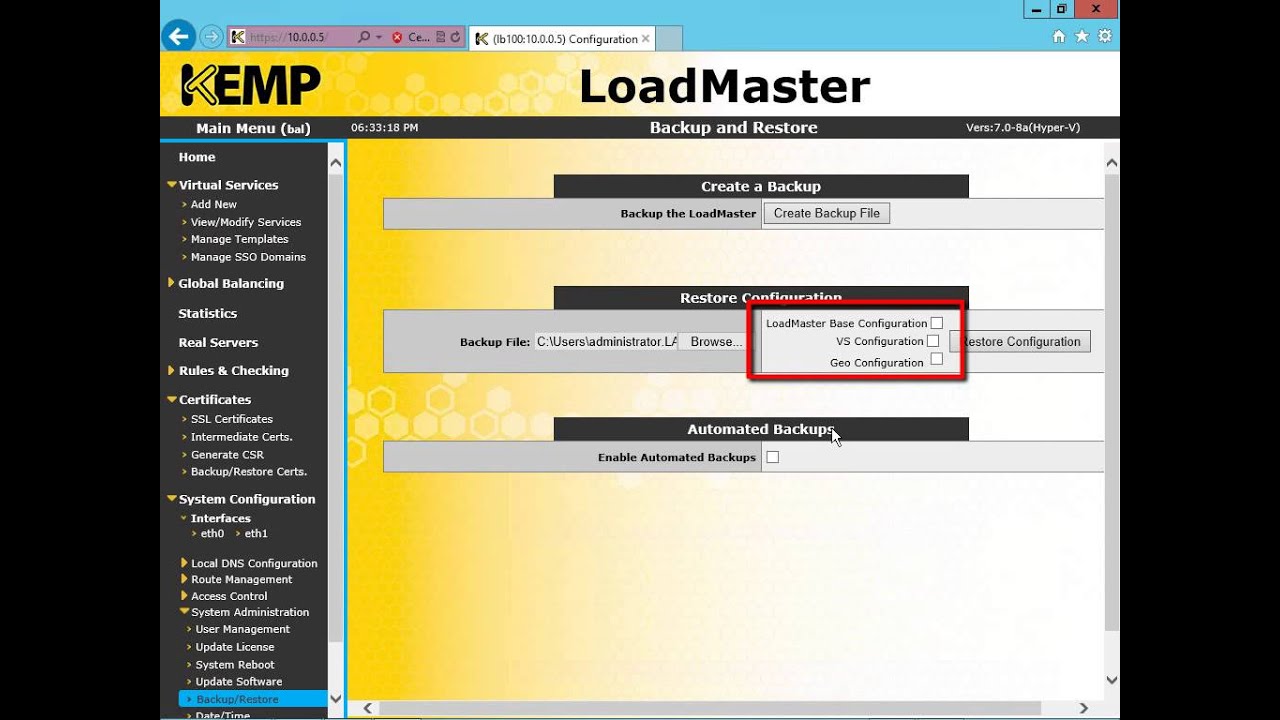Click the KEMP logo
This screenshot has width=1280, height=720.
click(250, 85)
